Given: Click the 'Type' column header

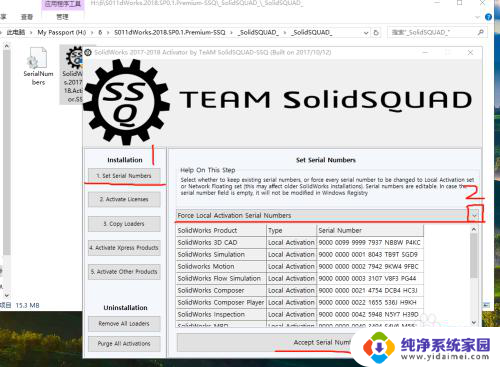Looking at the screenshot, I should (291, 230).
